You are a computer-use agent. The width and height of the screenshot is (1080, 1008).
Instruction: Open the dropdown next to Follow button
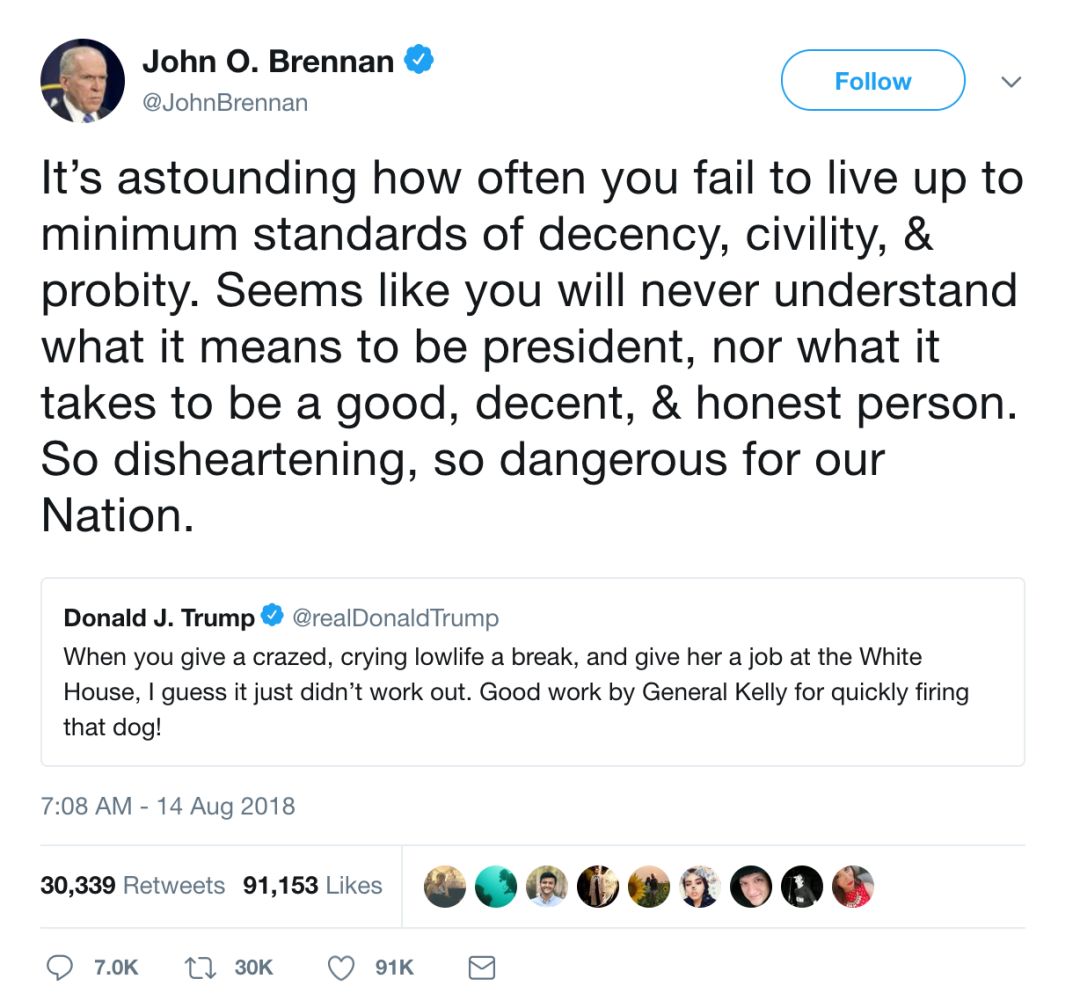pos(1011,82)
